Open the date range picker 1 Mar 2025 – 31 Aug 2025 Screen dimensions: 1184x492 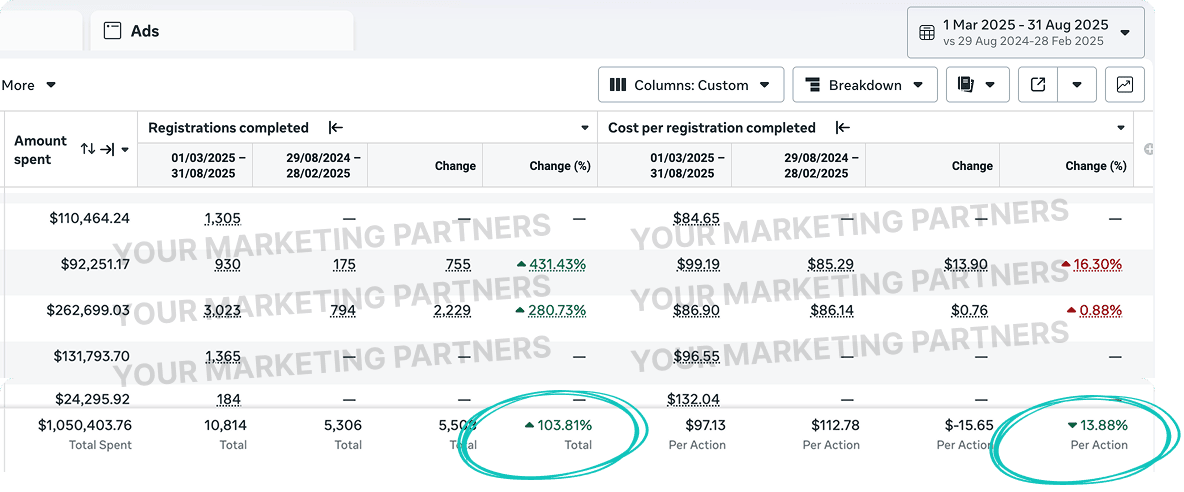coord(1025,32)
